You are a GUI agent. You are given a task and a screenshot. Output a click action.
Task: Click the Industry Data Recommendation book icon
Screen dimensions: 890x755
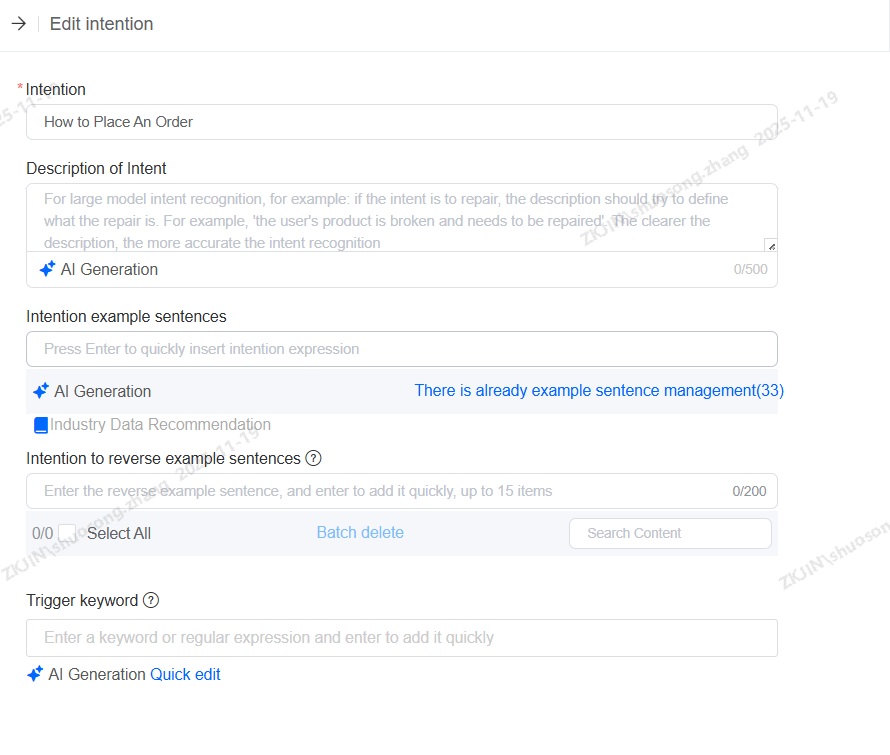41,425
